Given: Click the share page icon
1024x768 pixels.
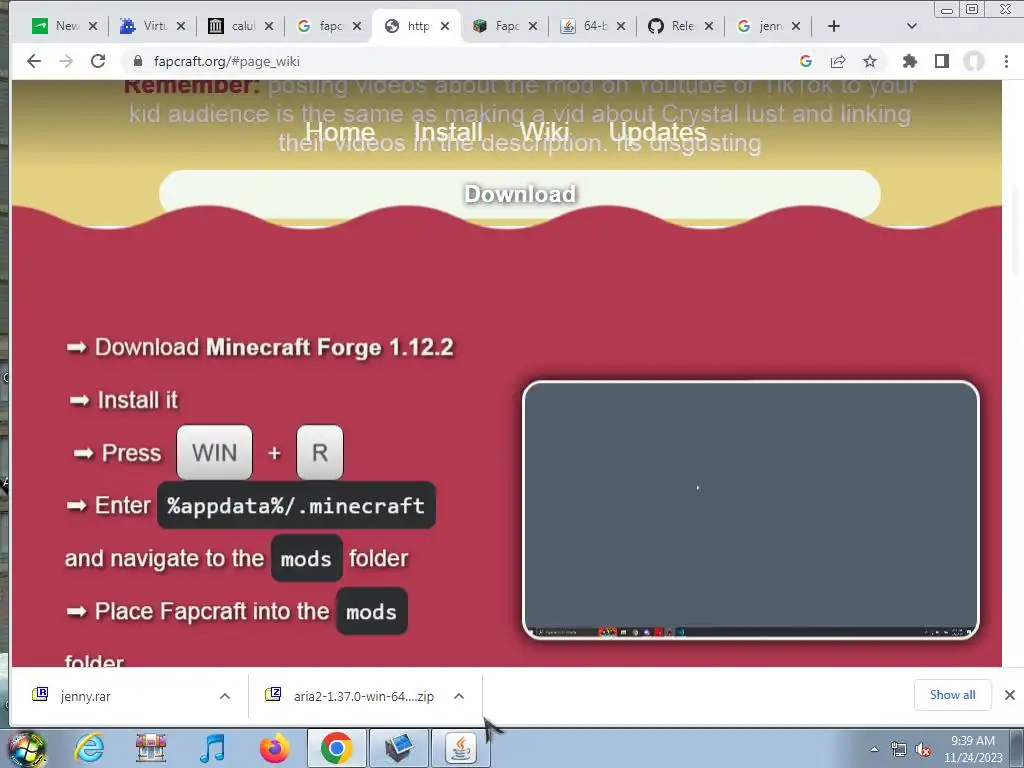Looking at the screenshot, I should [838, 61].
